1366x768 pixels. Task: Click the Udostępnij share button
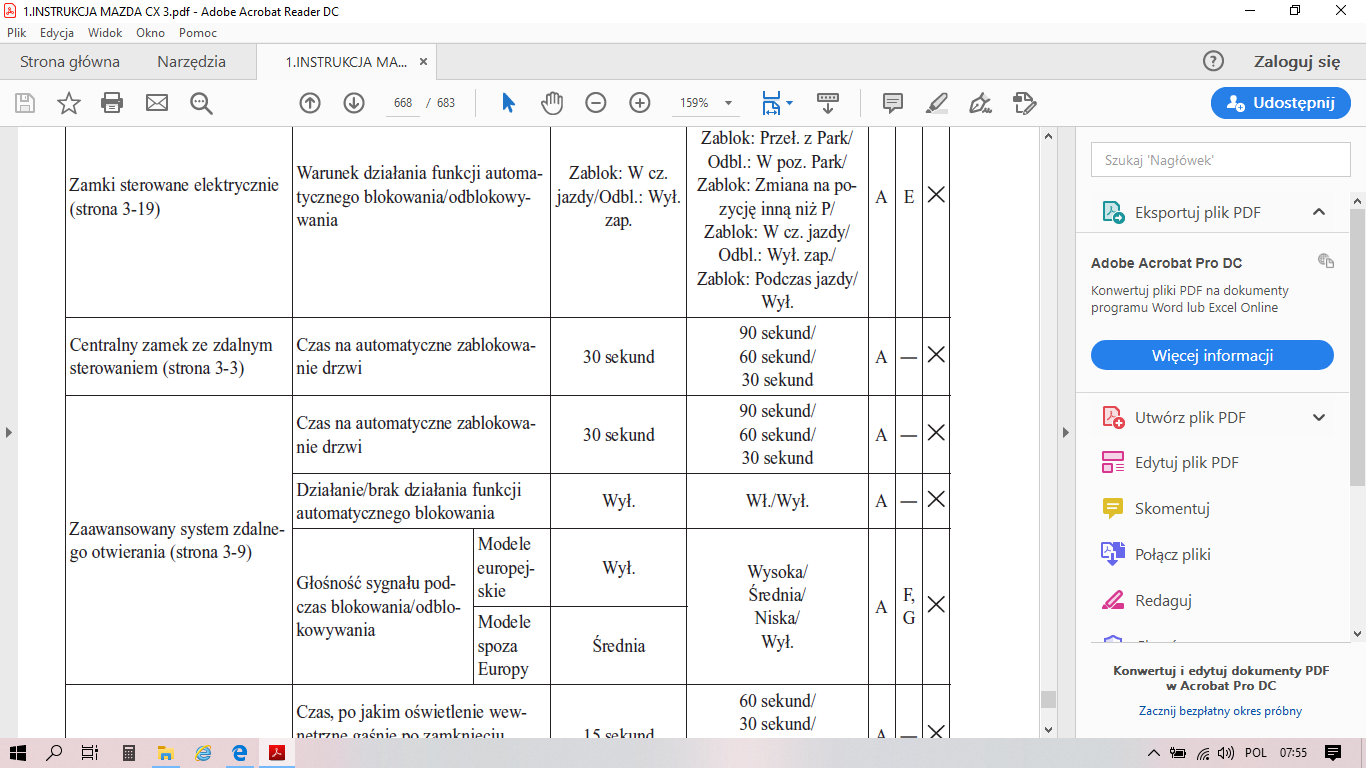pyautogui.click(x=1280, y=103)
